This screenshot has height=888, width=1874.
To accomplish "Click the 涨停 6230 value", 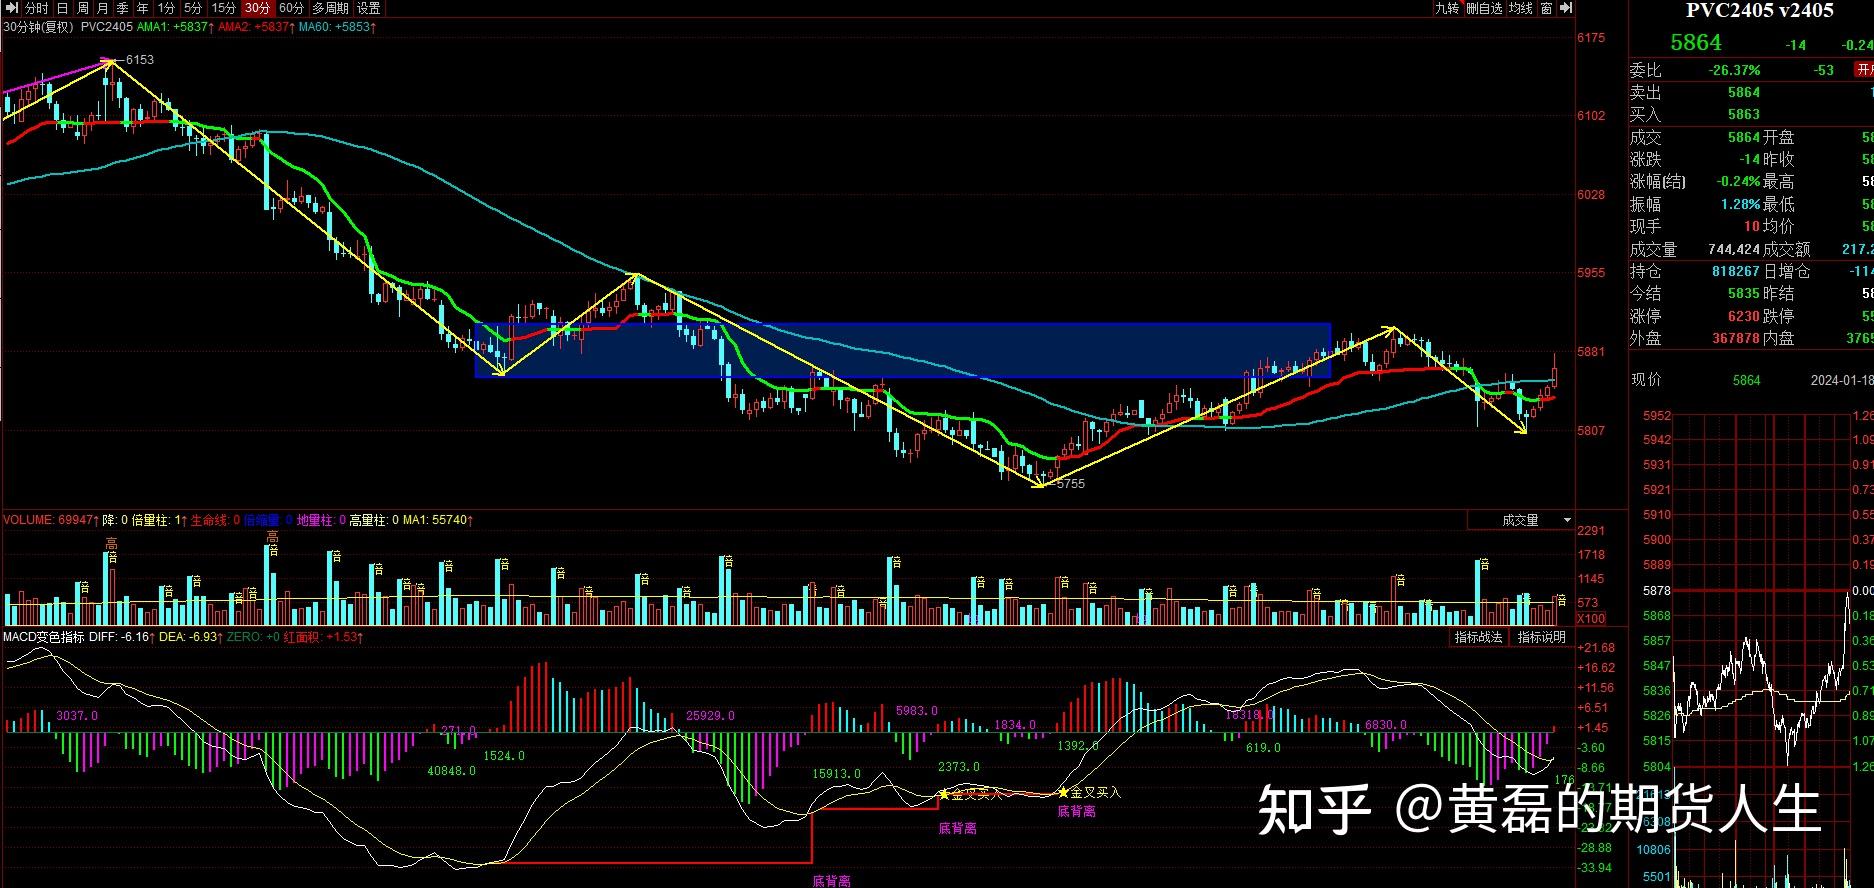I will pyautogui.click(x=1744, y=316).
